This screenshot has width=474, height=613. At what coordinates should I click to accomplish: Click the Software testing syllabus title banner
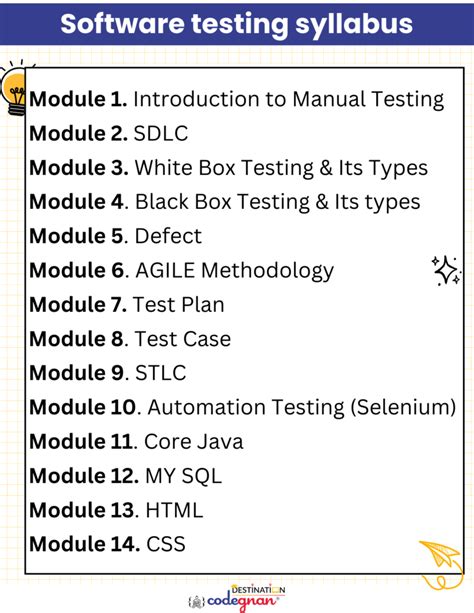coord(237,24)
